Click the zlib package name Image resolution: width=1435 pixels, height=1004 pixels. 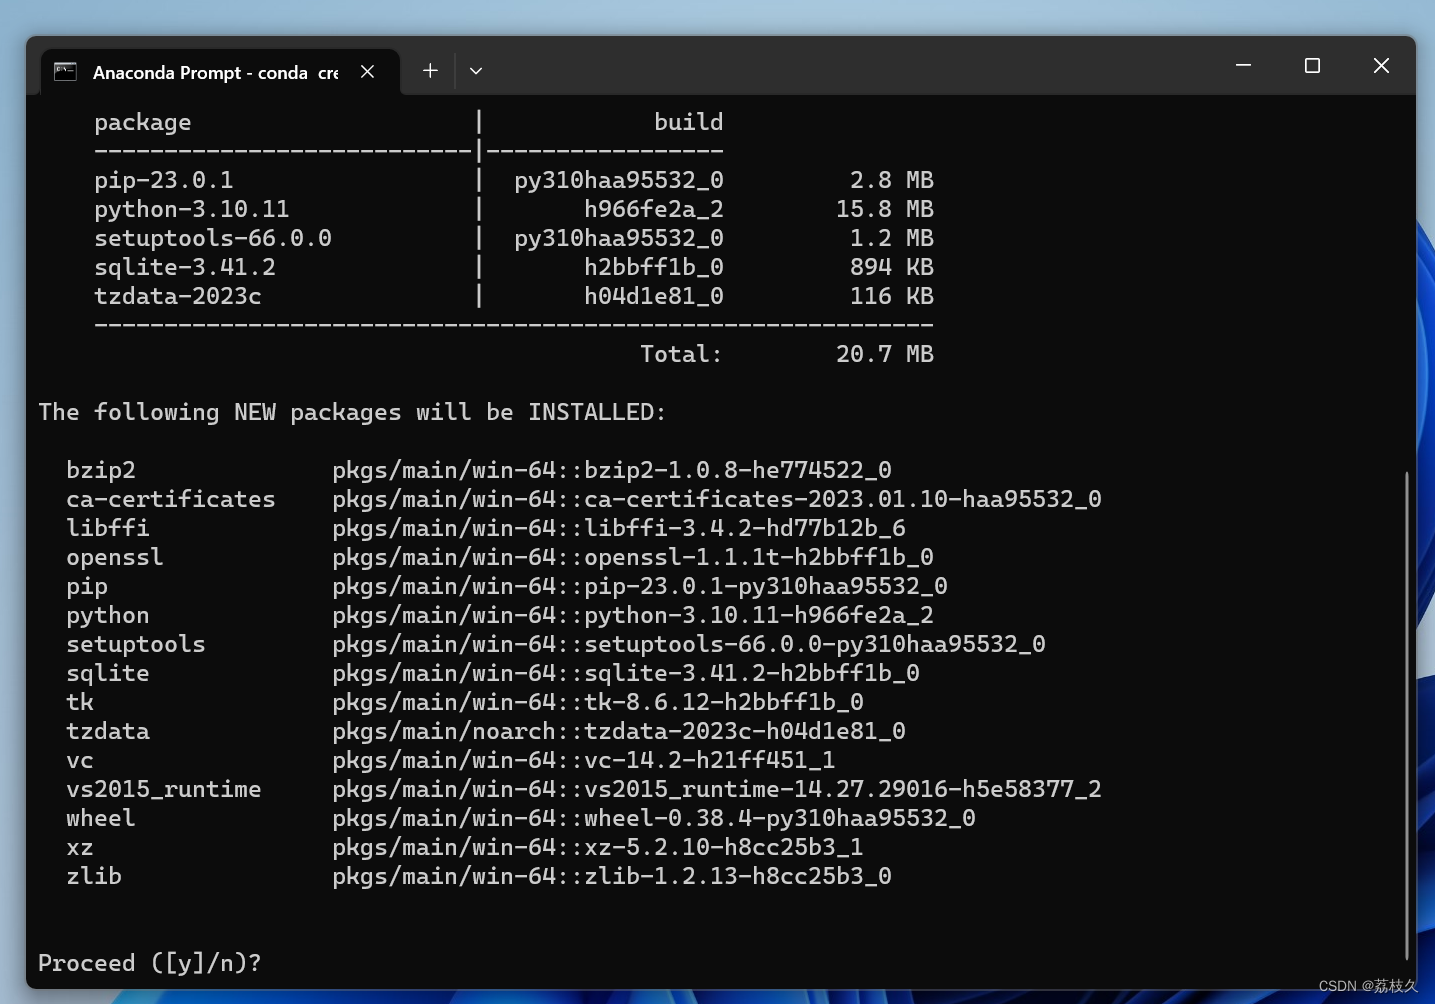(94, 876)
